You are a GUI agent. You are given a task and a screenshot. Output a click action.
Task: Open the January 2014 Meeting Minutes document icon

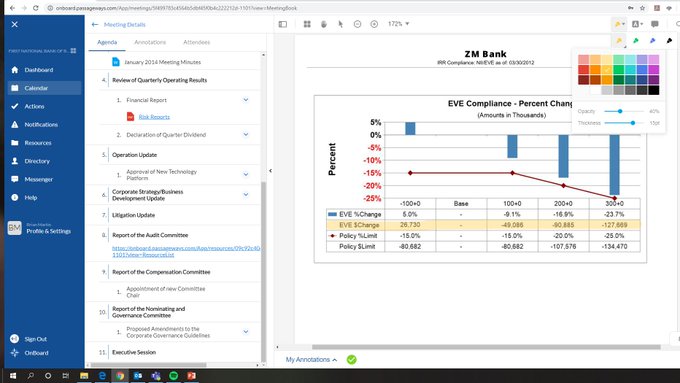point(116,62)
